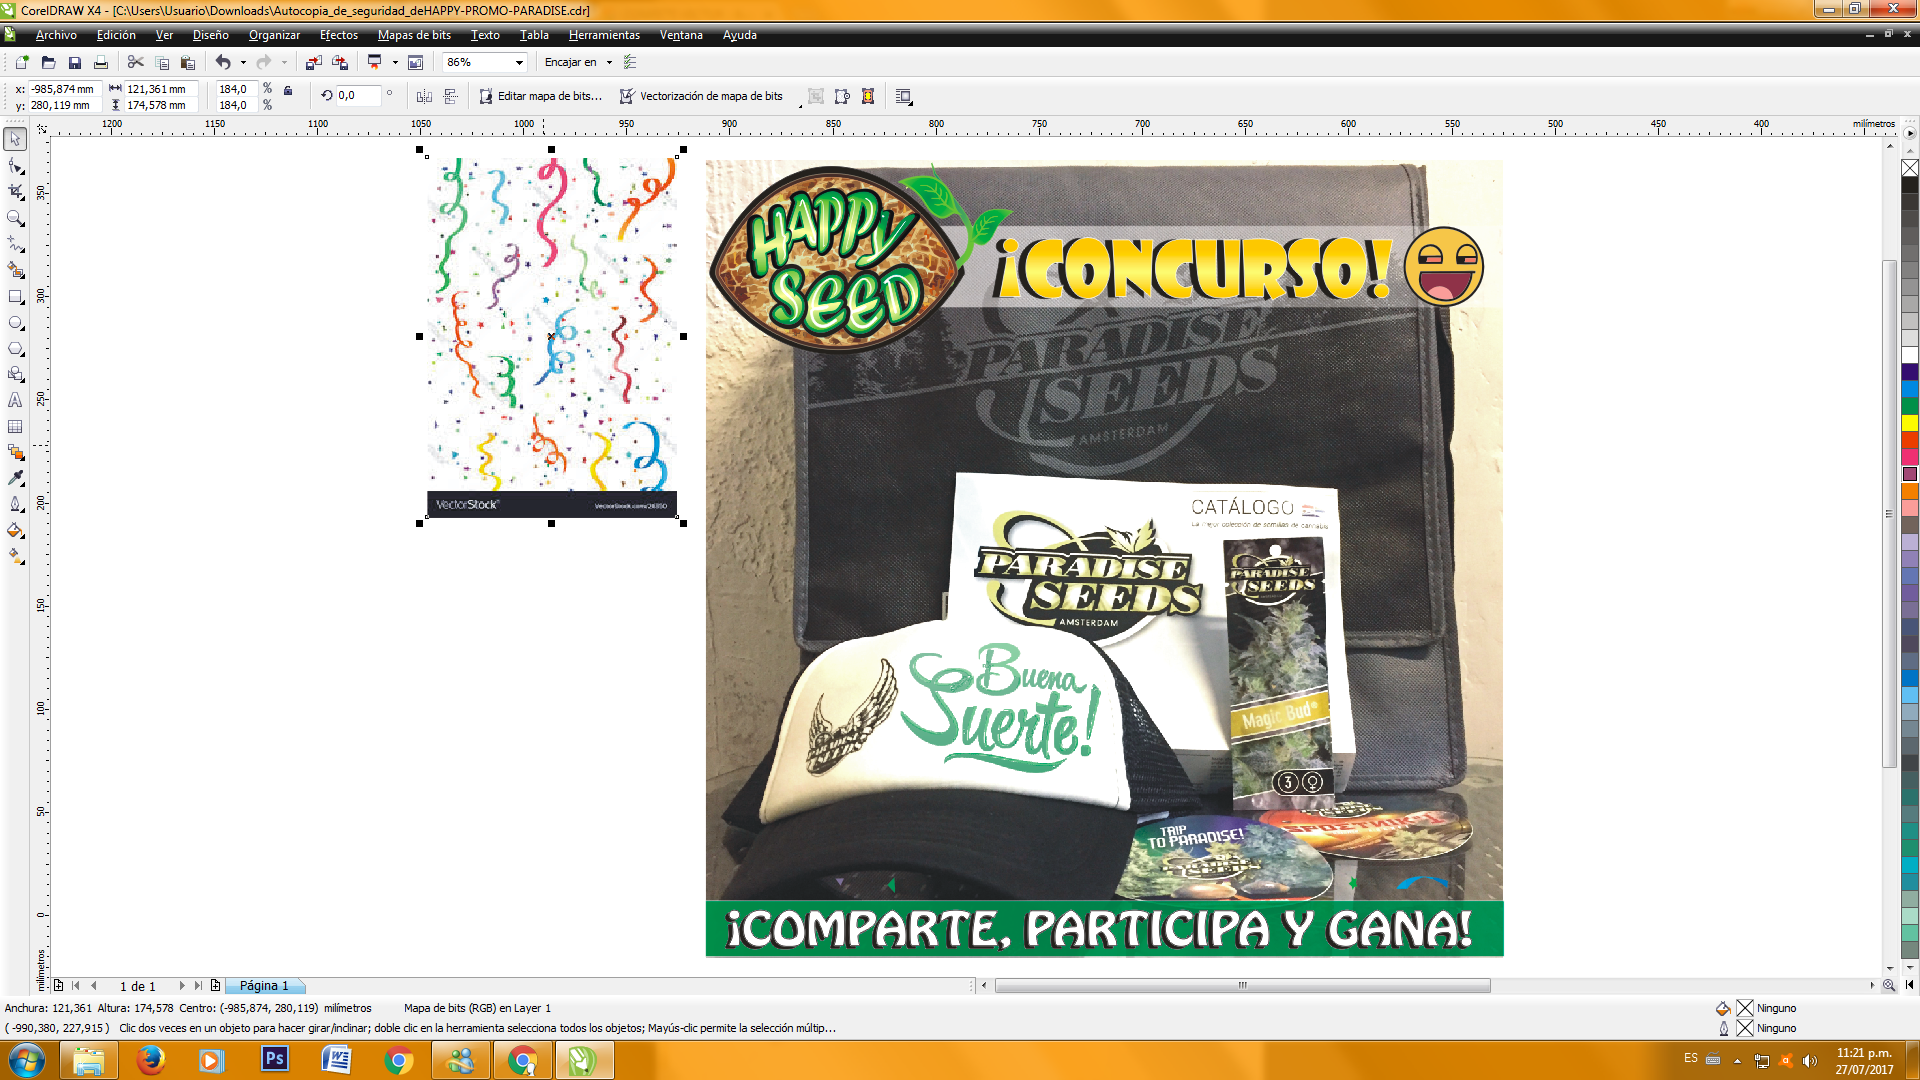Select the Zoom tool in the toolbox
The width and height of the screenshot is (1920, 1080).
coord(15,218)
